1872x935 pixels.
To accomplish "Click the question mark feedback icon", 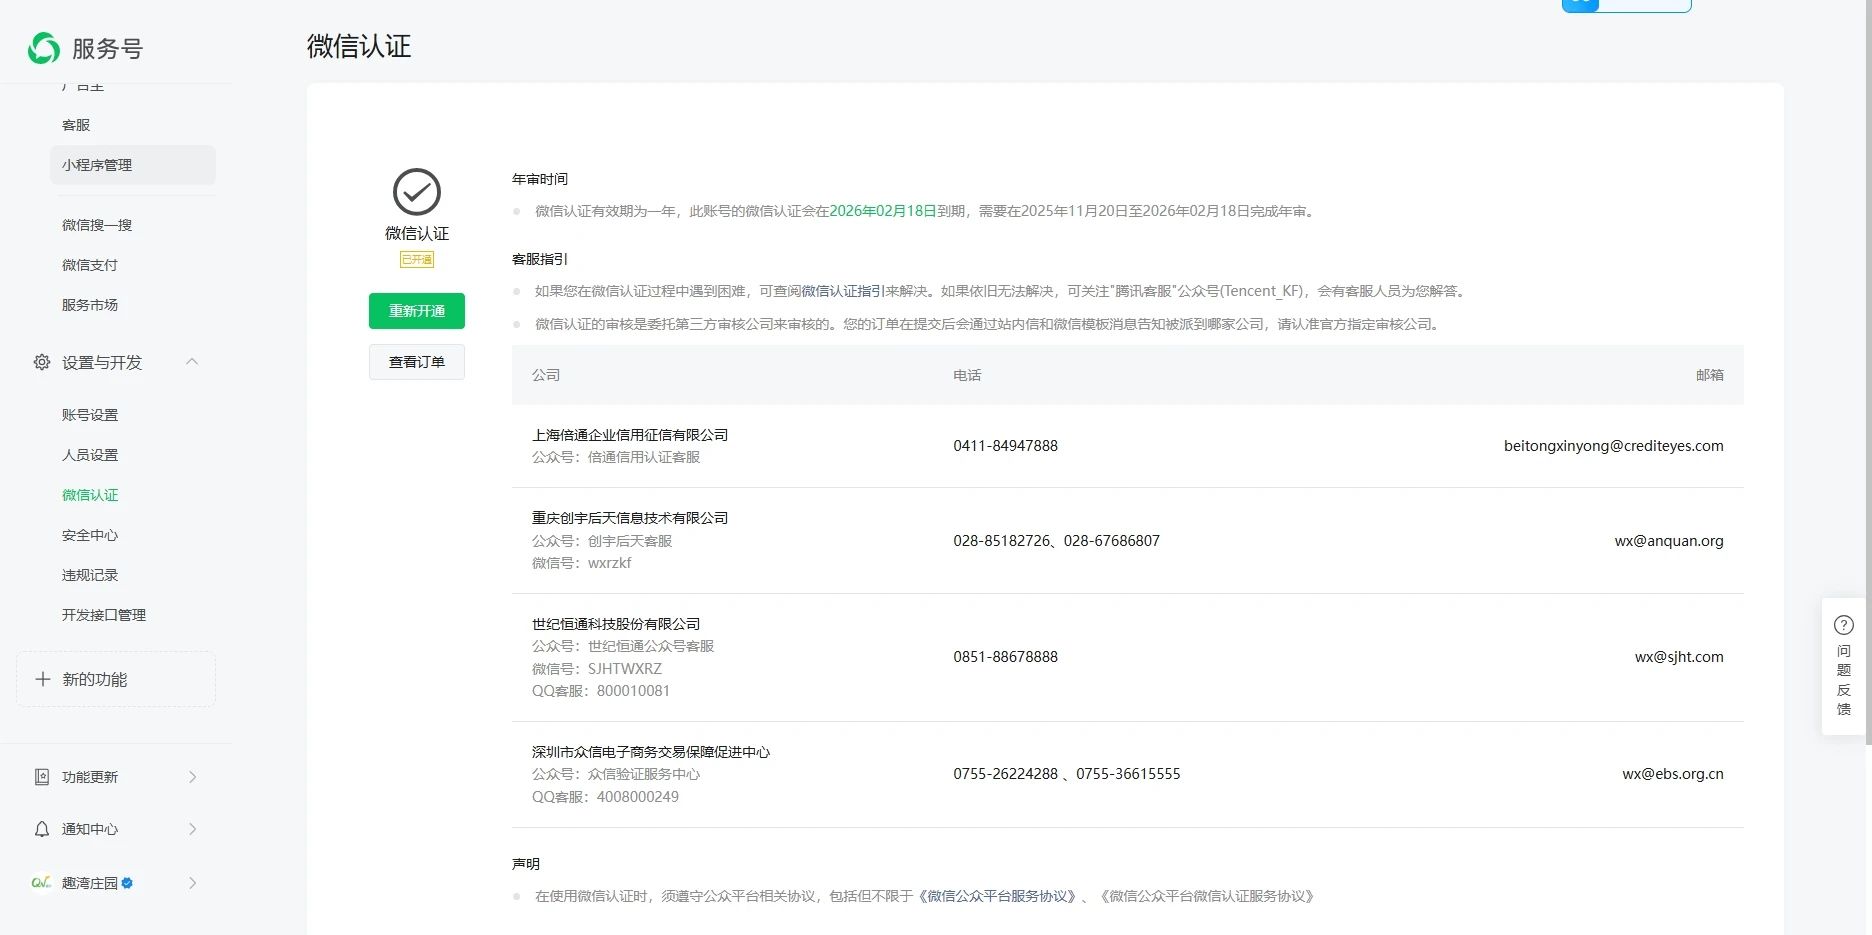I will tap(1844, 625).
